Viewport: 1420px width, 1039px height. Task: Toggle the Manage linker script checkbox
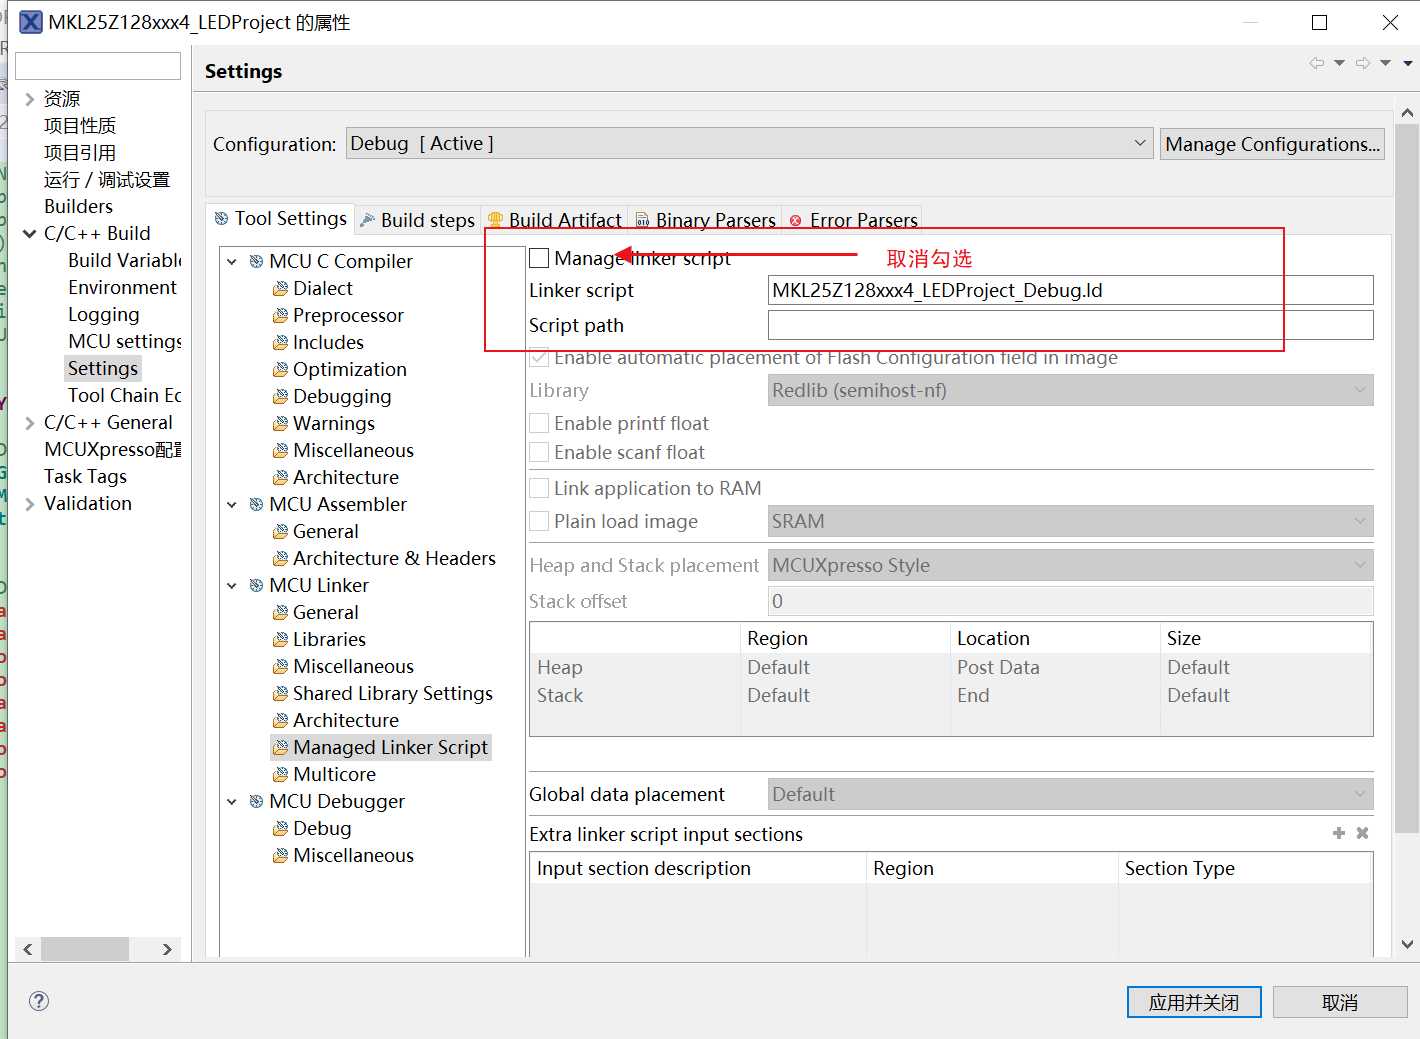click(539, 258)
